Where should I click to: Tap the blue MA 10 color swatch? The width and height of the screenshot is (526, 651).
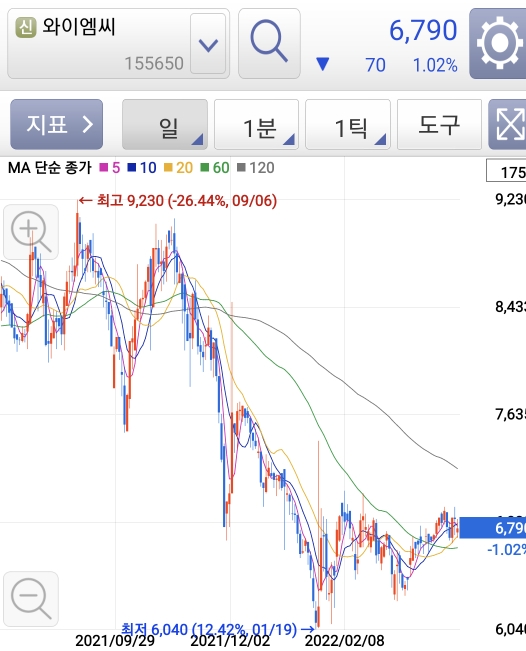click(x=132, y=168)
